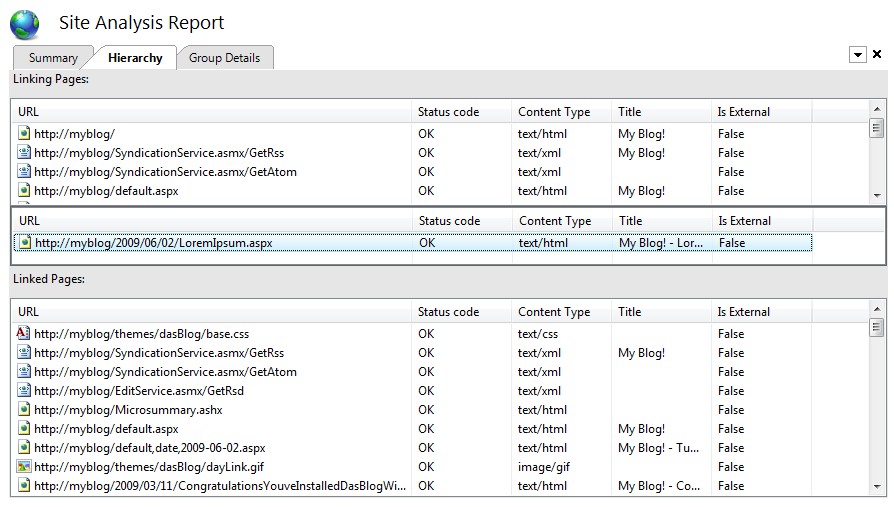The image size is (894, 507).
Task: Click the page icon of the LoremIpsum.aspx row
Action: click(x=25, y=242)
